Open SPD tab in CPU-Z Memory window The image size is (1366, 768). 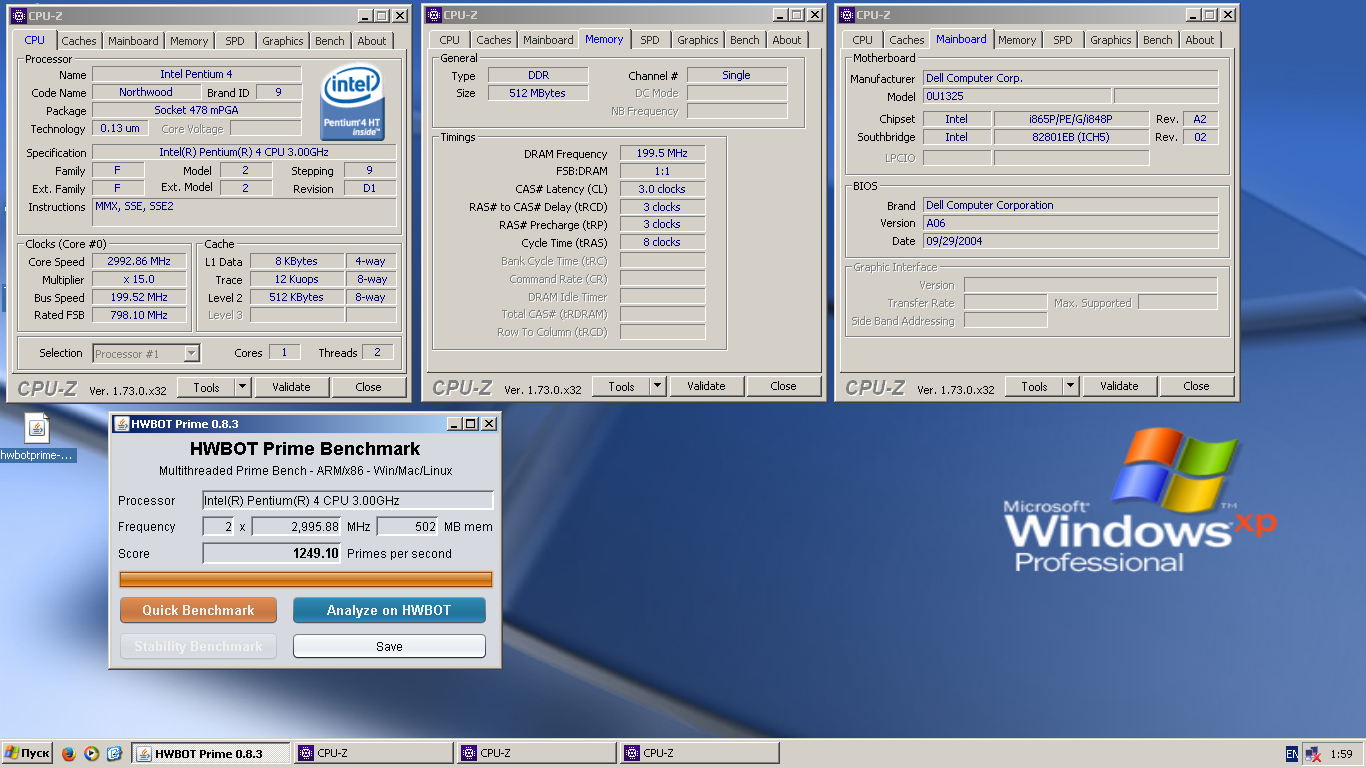pos(650,40)
